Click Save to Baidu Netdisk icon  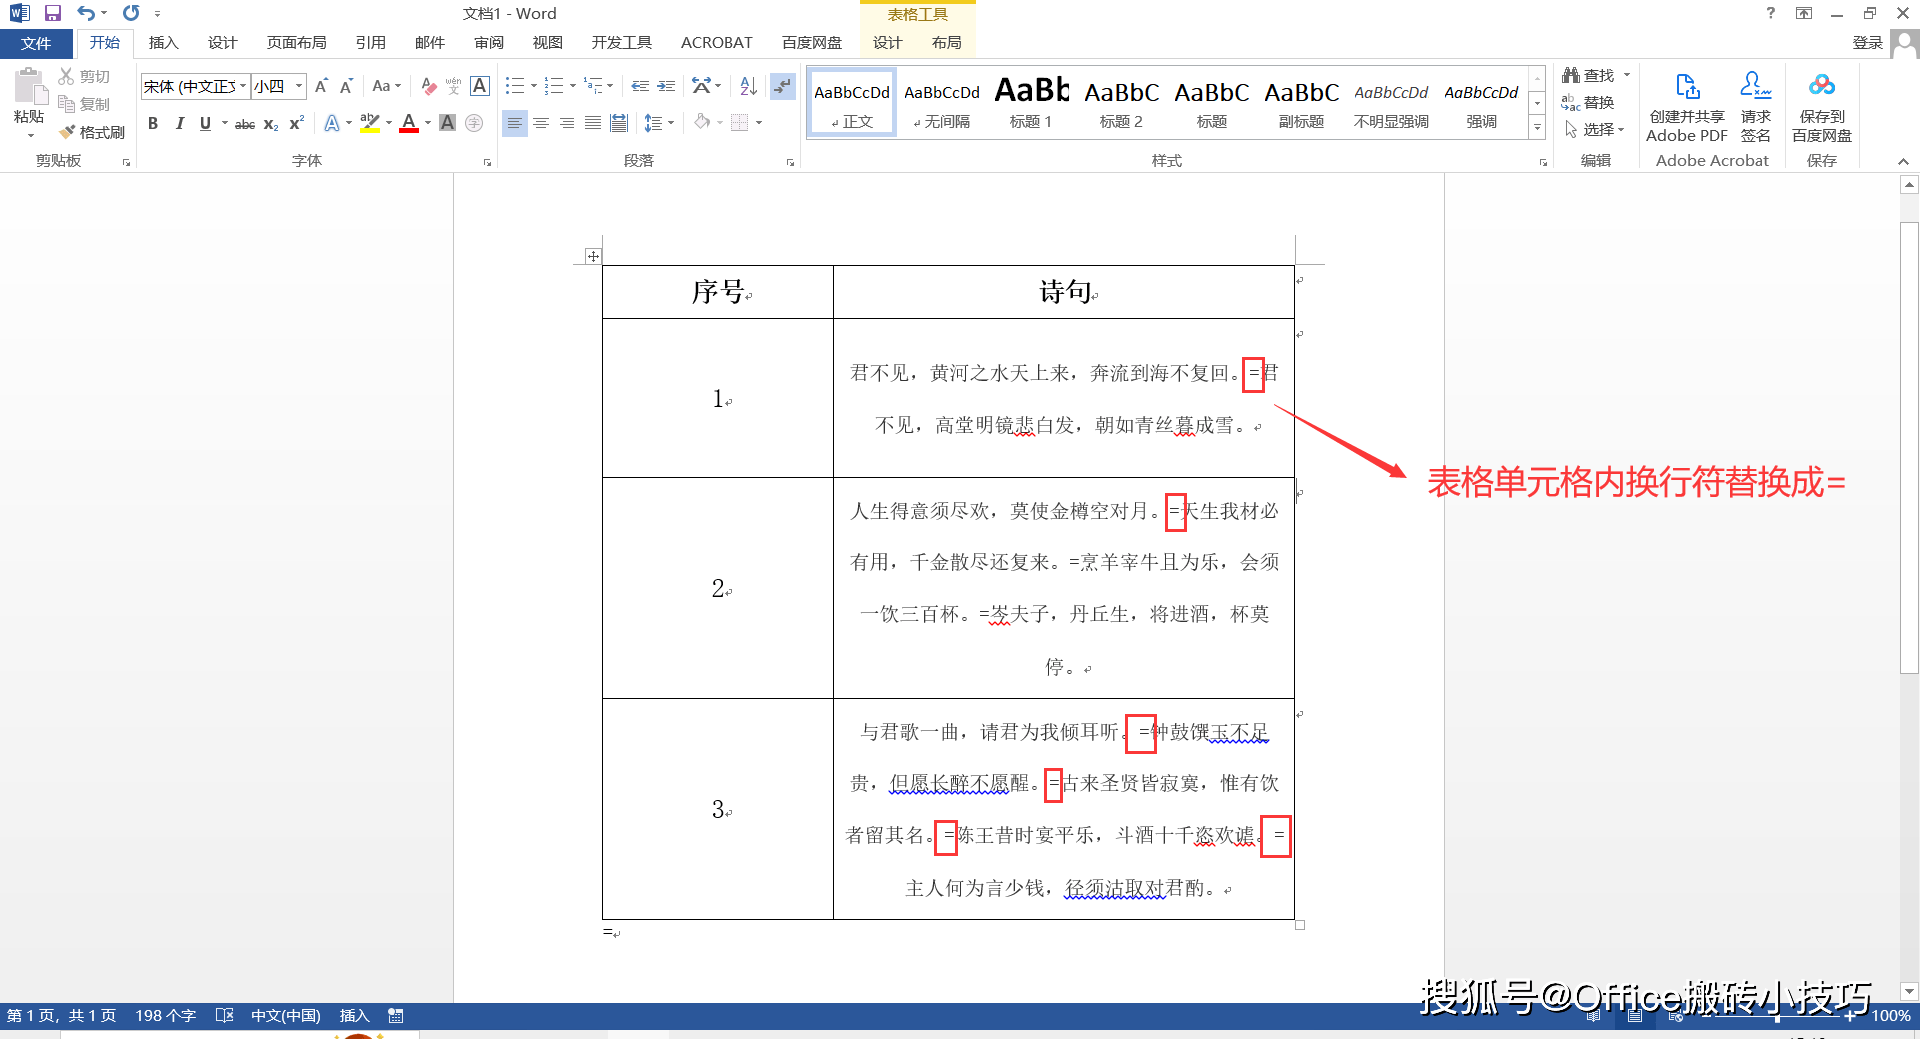[x=1821, y=100]
